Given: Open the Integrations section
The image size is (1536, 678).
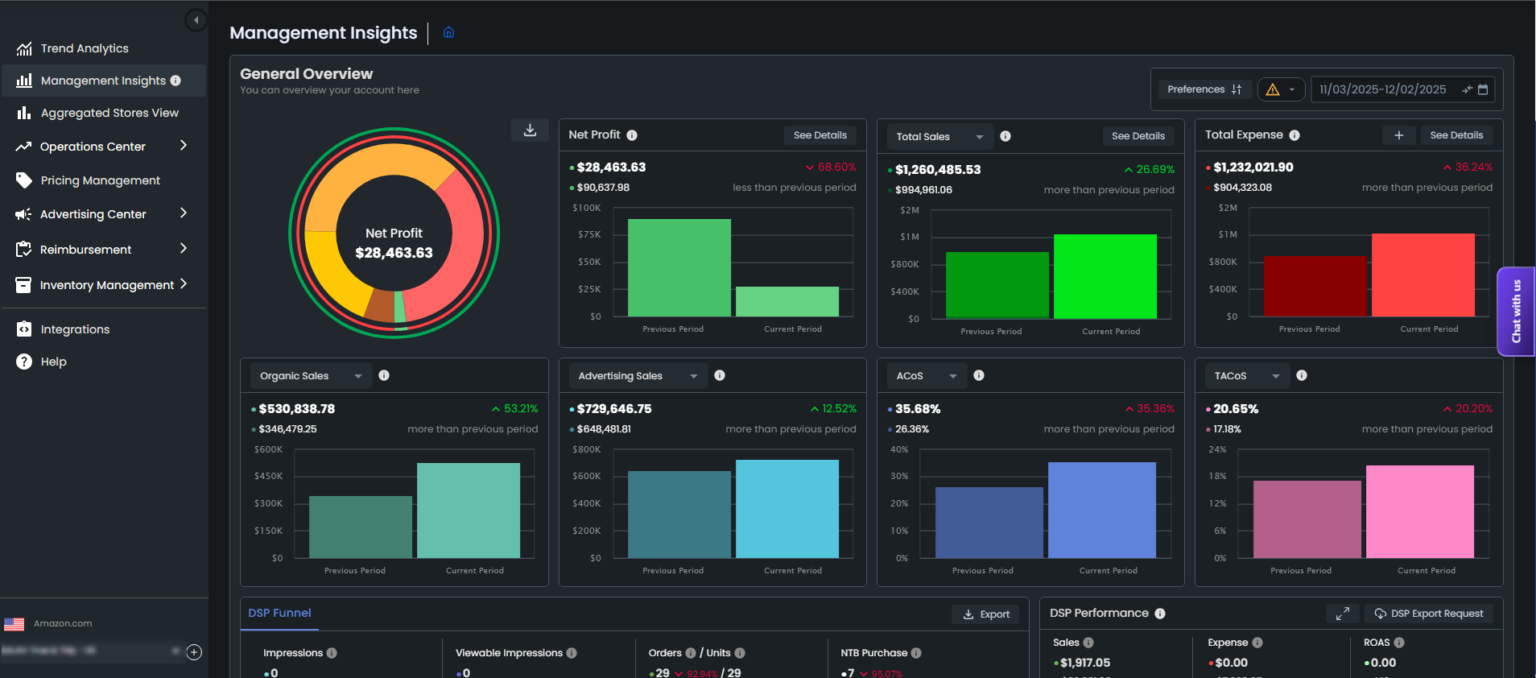Looking at the screenshot, I should click(75, 328).
